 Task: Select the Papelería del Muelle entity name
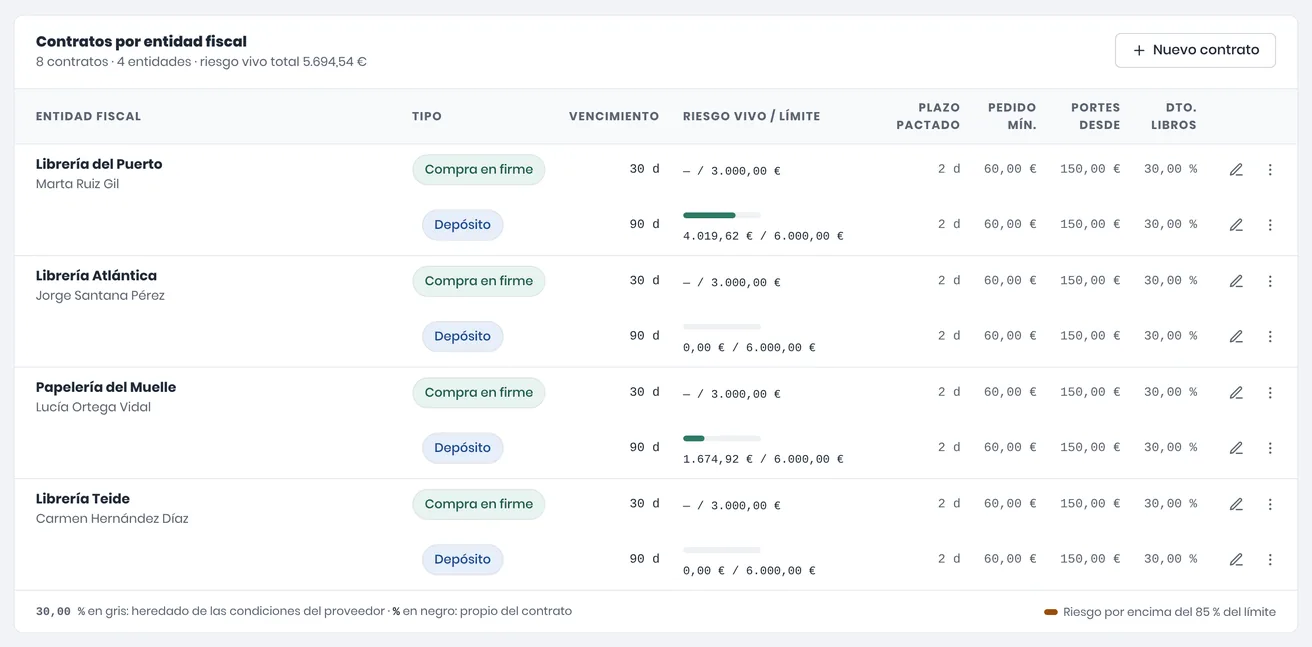click(106, 387)
